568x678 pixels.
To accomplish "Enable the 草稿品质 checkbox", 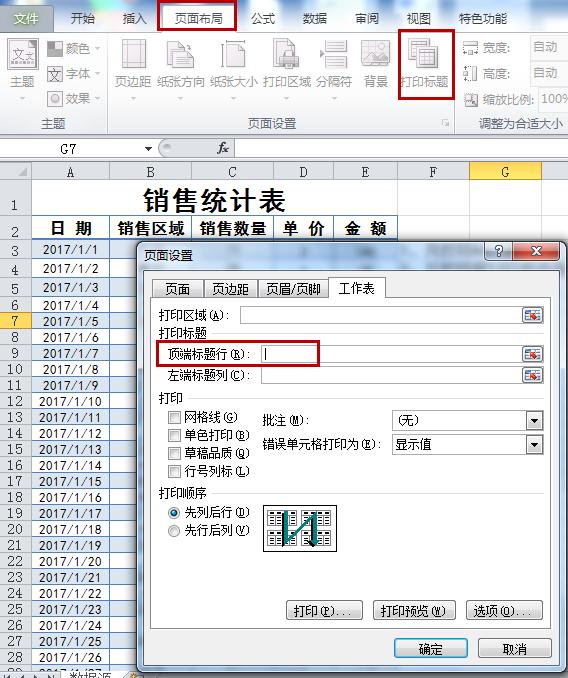I will tap(174, 453).
